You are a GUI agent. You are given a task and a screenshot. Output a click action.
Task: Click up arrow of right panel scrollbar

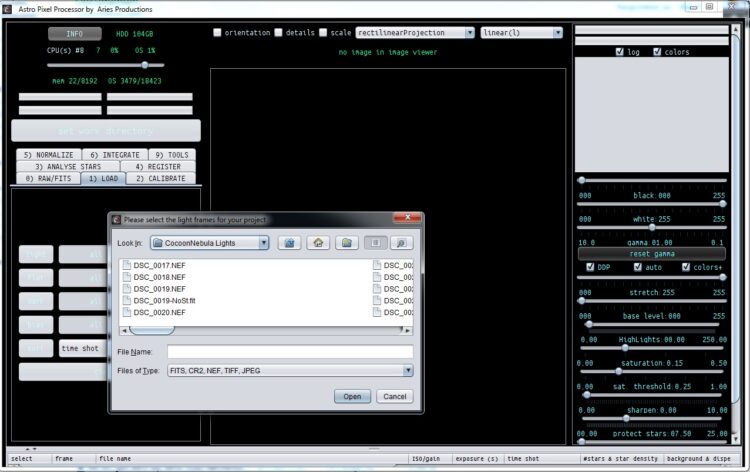pyautogui.click(x=736, y=30)
